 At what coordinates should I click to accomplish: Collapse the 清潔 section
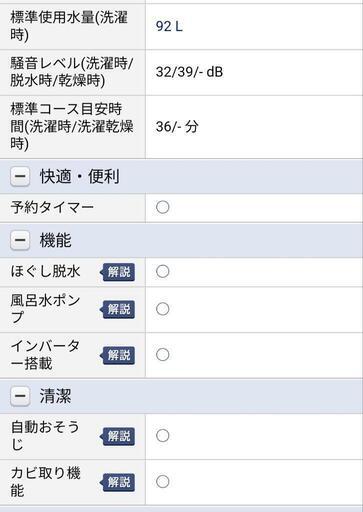(20, 396)
